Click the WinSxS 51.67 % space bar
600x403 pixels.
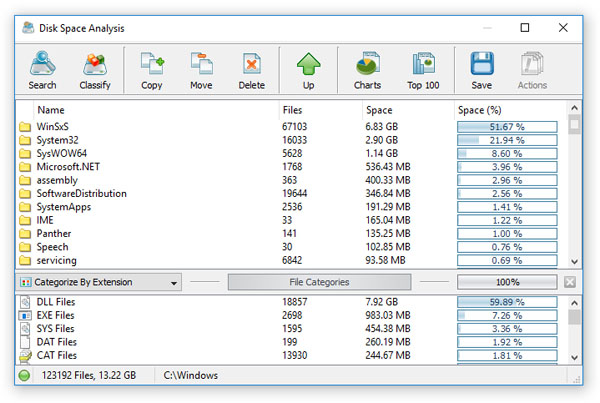click(507, 127)
